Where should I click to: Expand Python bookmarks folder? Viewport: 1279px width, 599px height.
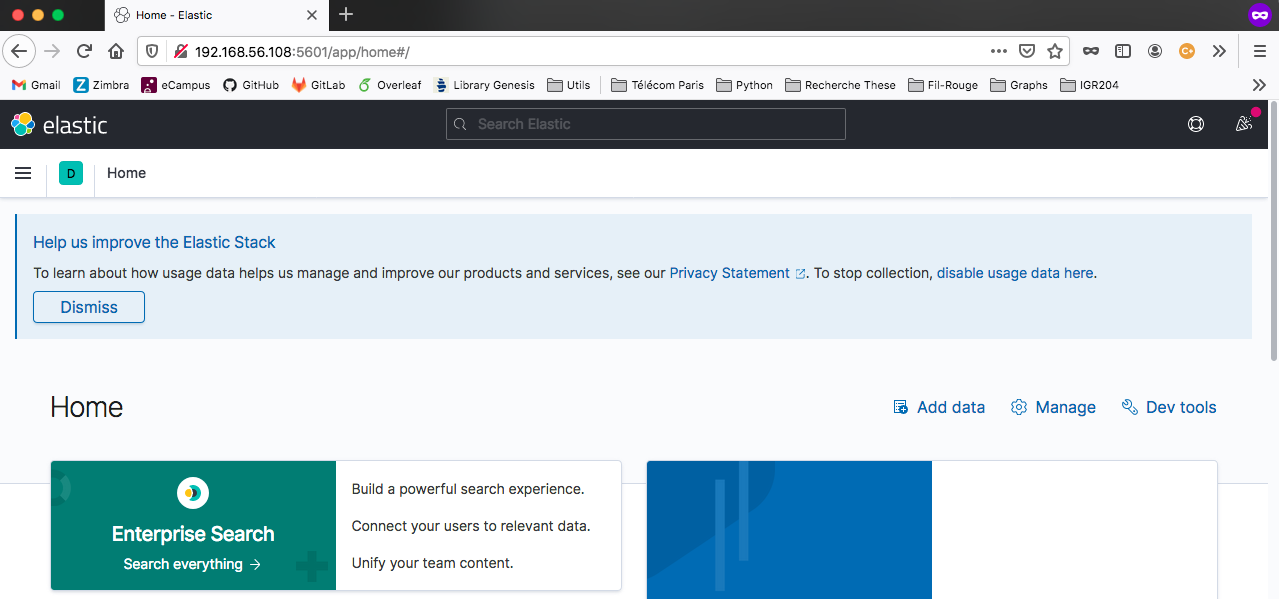[x=744, y=85]
